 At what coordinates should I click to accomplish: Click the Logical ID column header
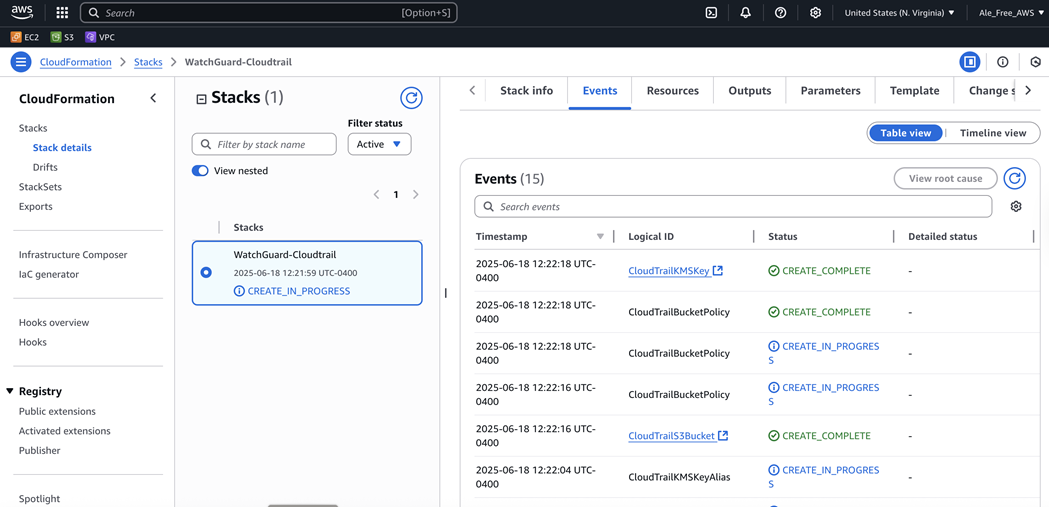pos(651,236)
